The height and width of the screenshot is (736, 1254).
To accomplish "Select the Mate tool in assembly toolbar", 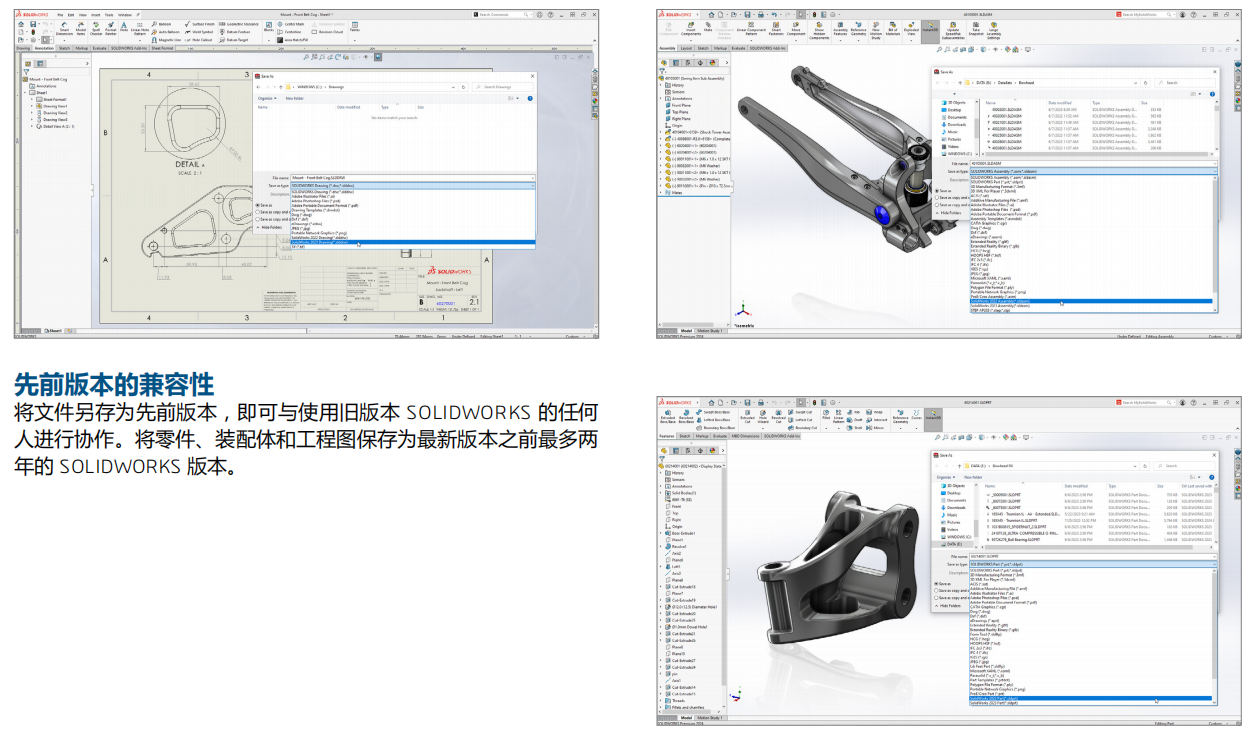I will [708, 26].
